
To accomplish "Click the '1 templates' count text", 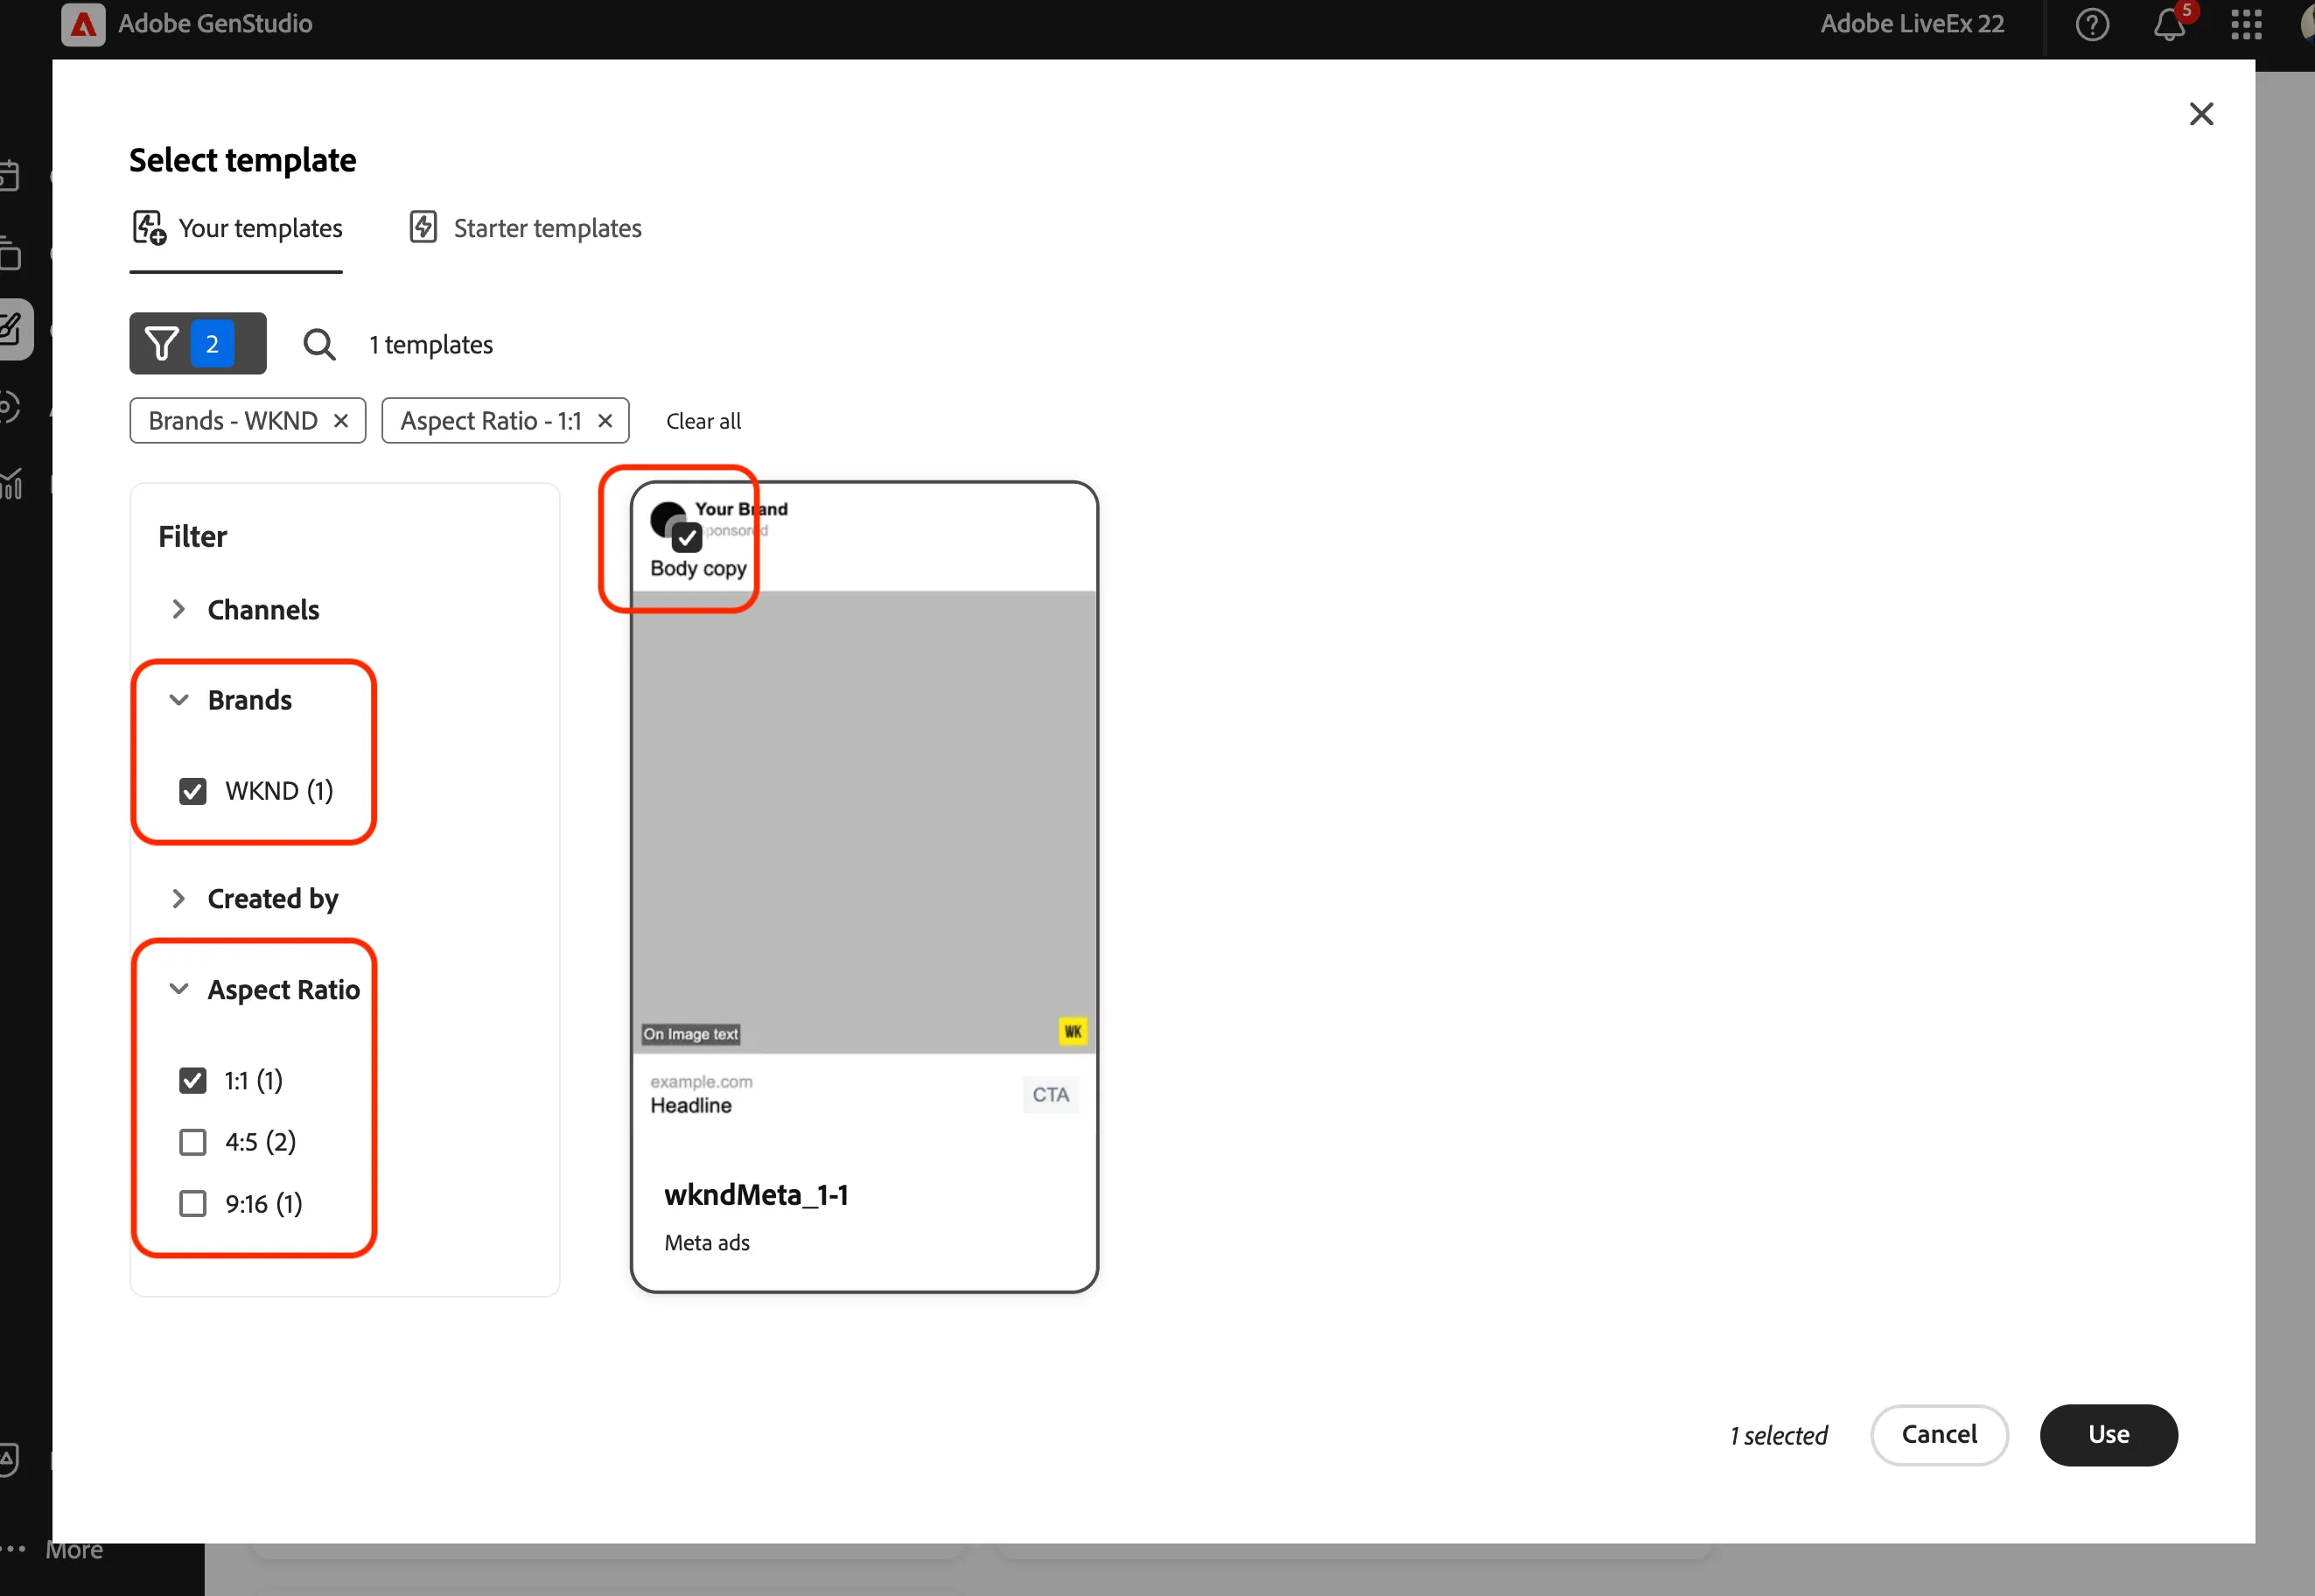I will click(x=431, y=345).
